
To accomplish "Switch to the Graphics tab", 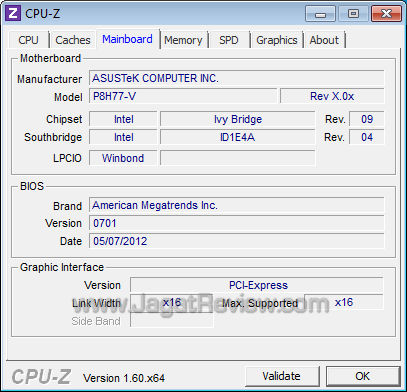I will tap(277, 40).
